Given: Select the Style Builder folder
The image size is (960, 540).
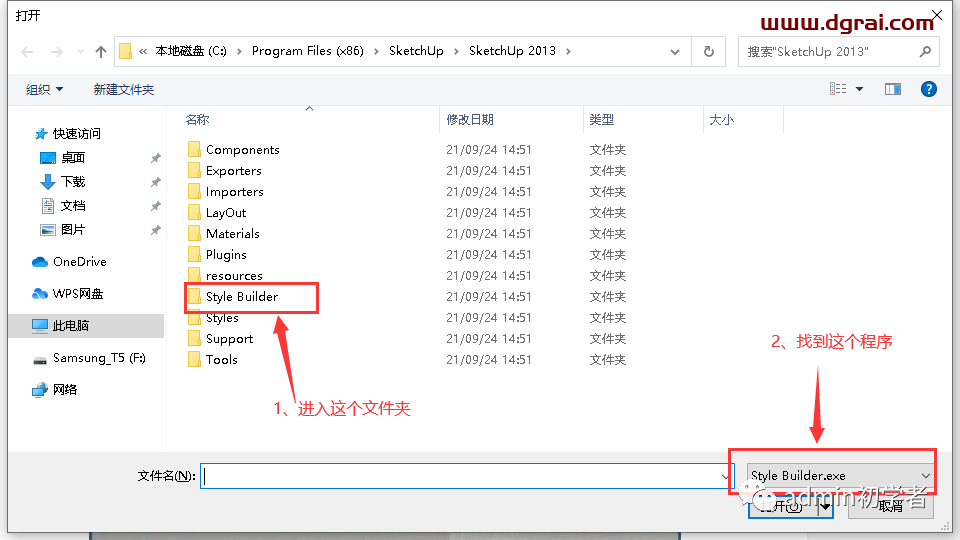Looking at the screenshot, I should coord(242,296).
